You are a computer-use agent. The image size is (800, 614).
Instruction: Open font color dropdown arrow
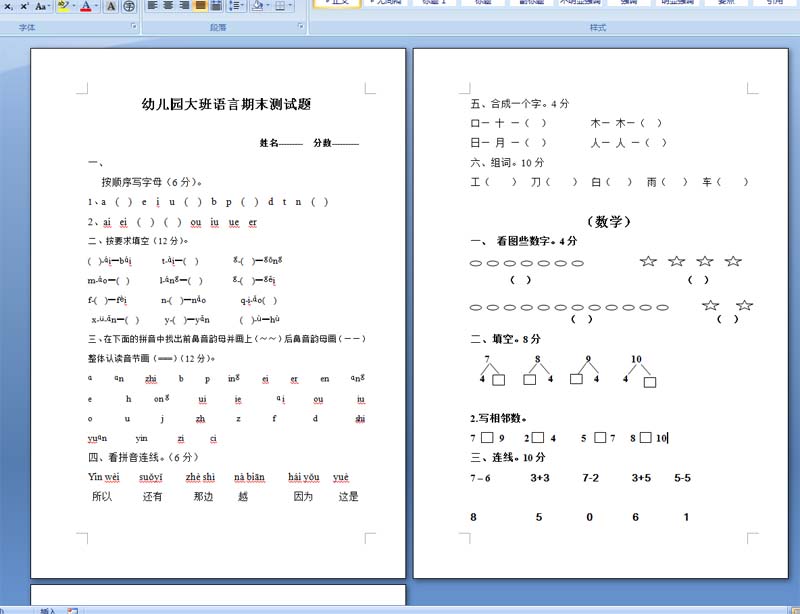96,6
